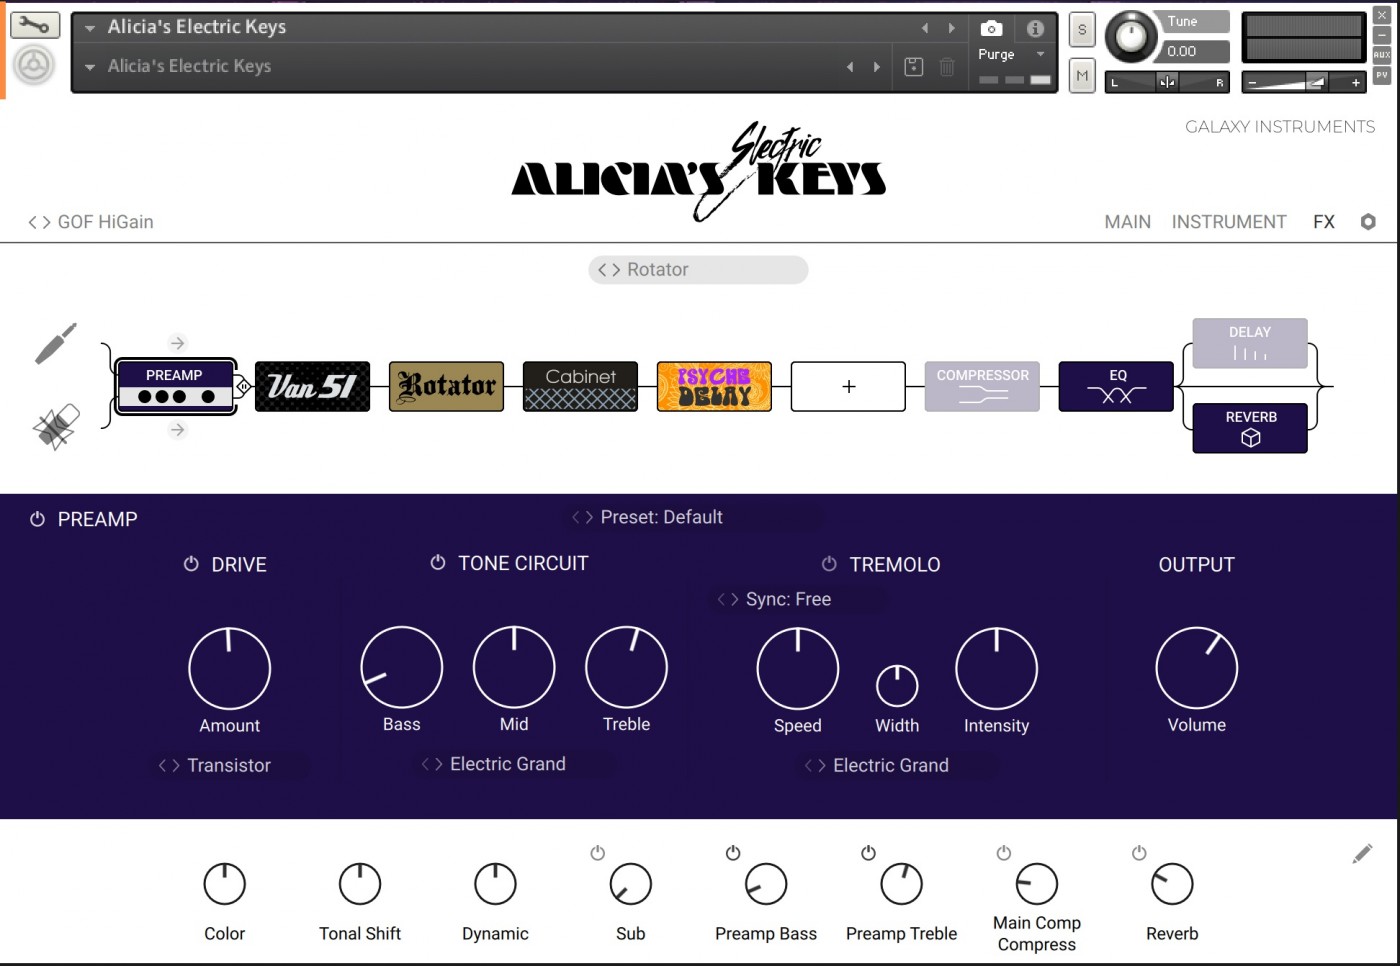Toggle the PREAMP power button
Image resolution: width=1400 pixels, height=966 pixels.
pyautogui.click(x=37, y=519)
